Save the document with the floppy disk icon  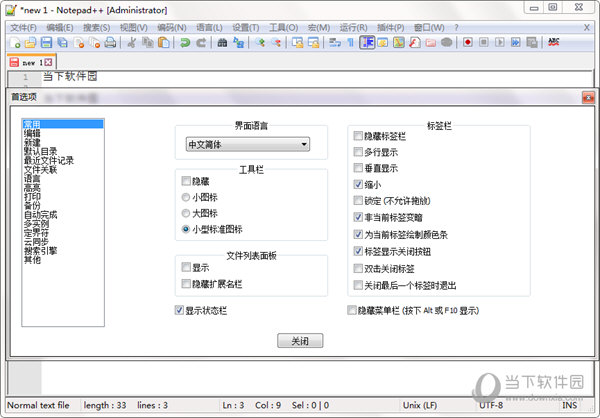tap(46, 42)
